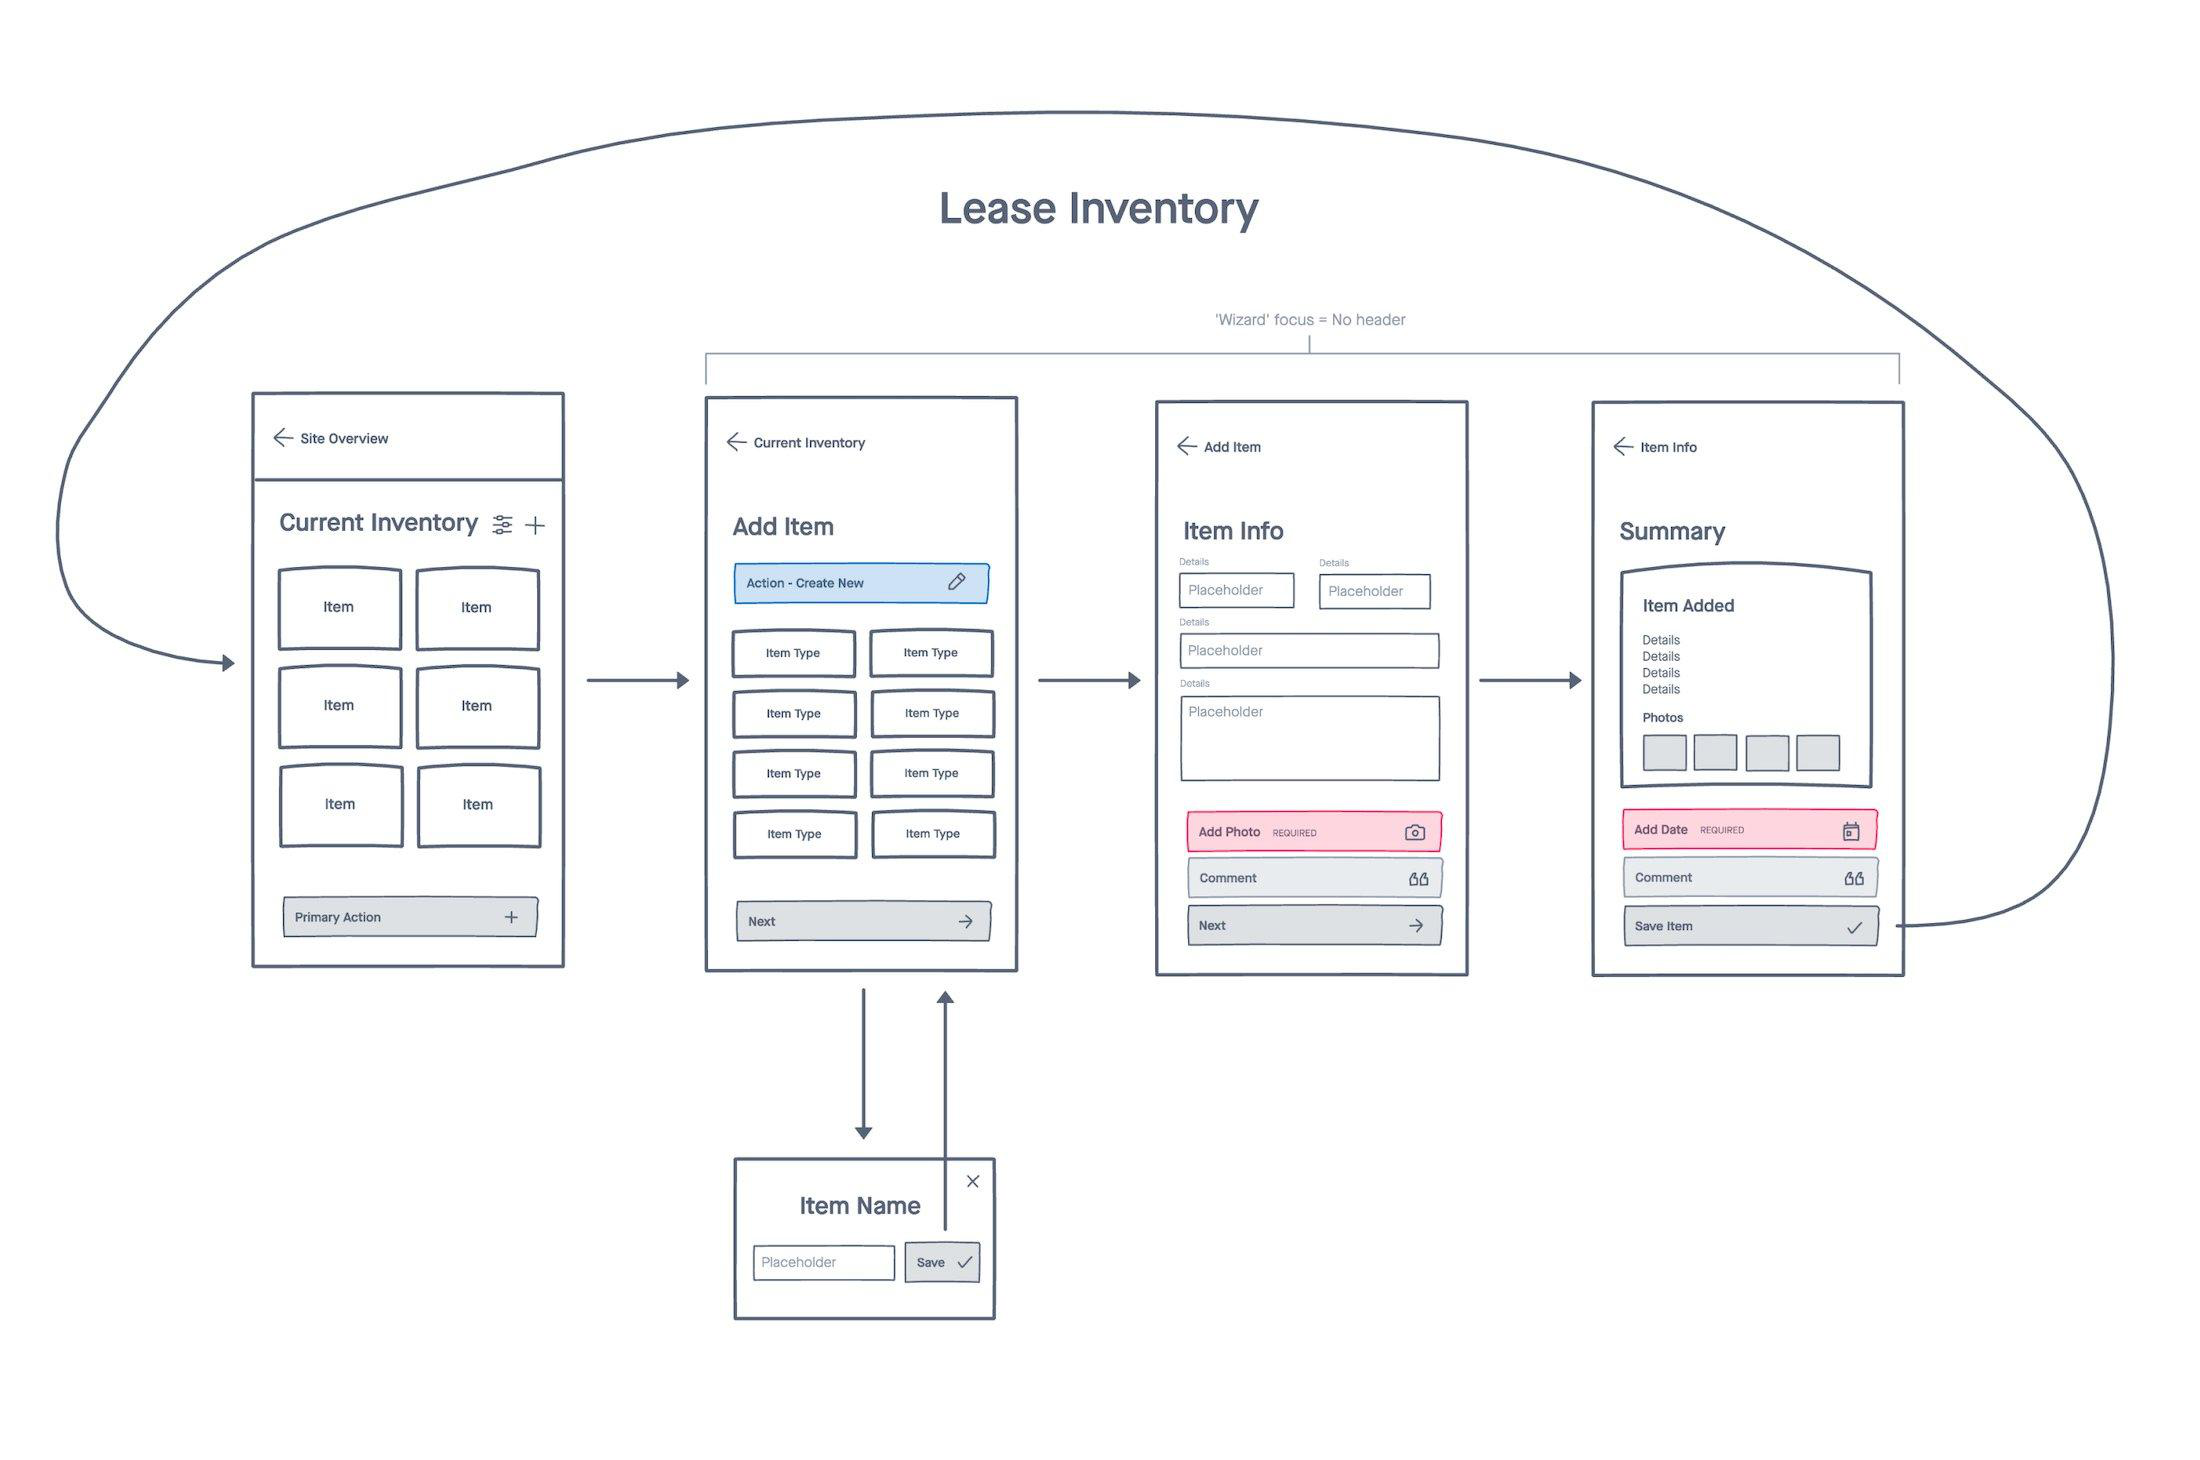Choose the bottom-left Item Type tile
This screenshot has width=2200, height=1460.
795,834
